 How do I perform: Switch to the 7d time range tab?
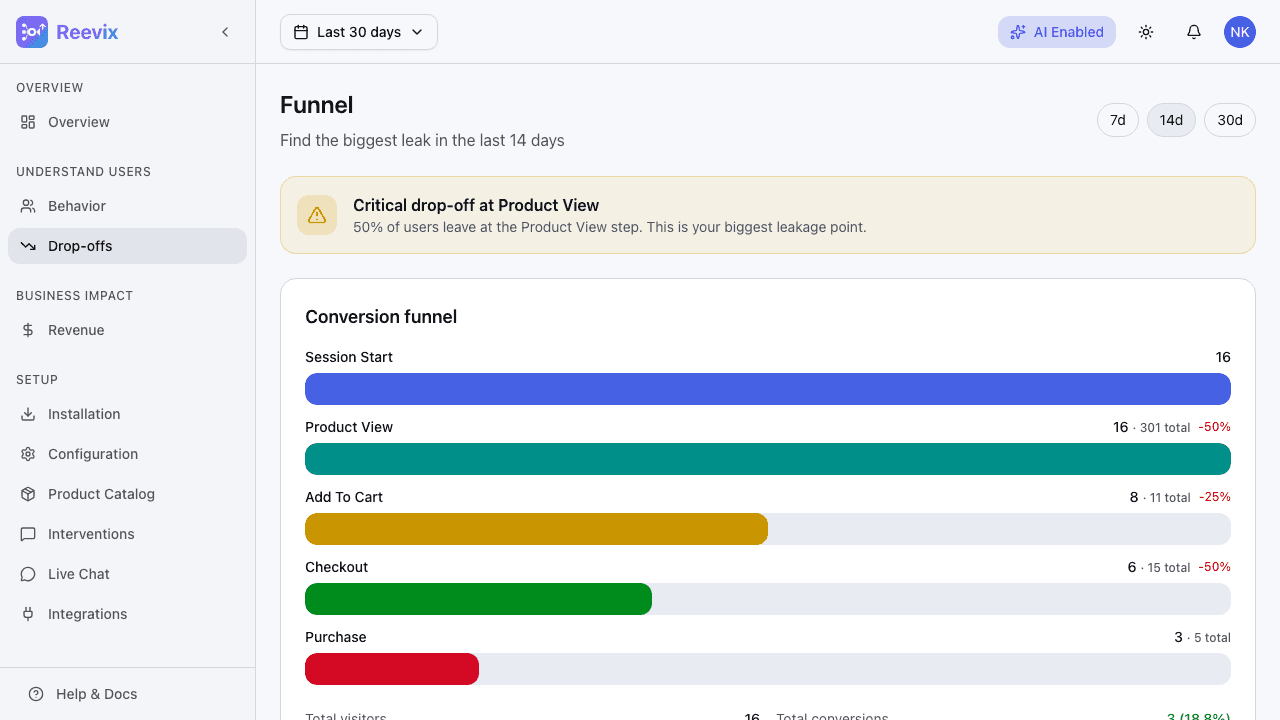pos(1117,119)
